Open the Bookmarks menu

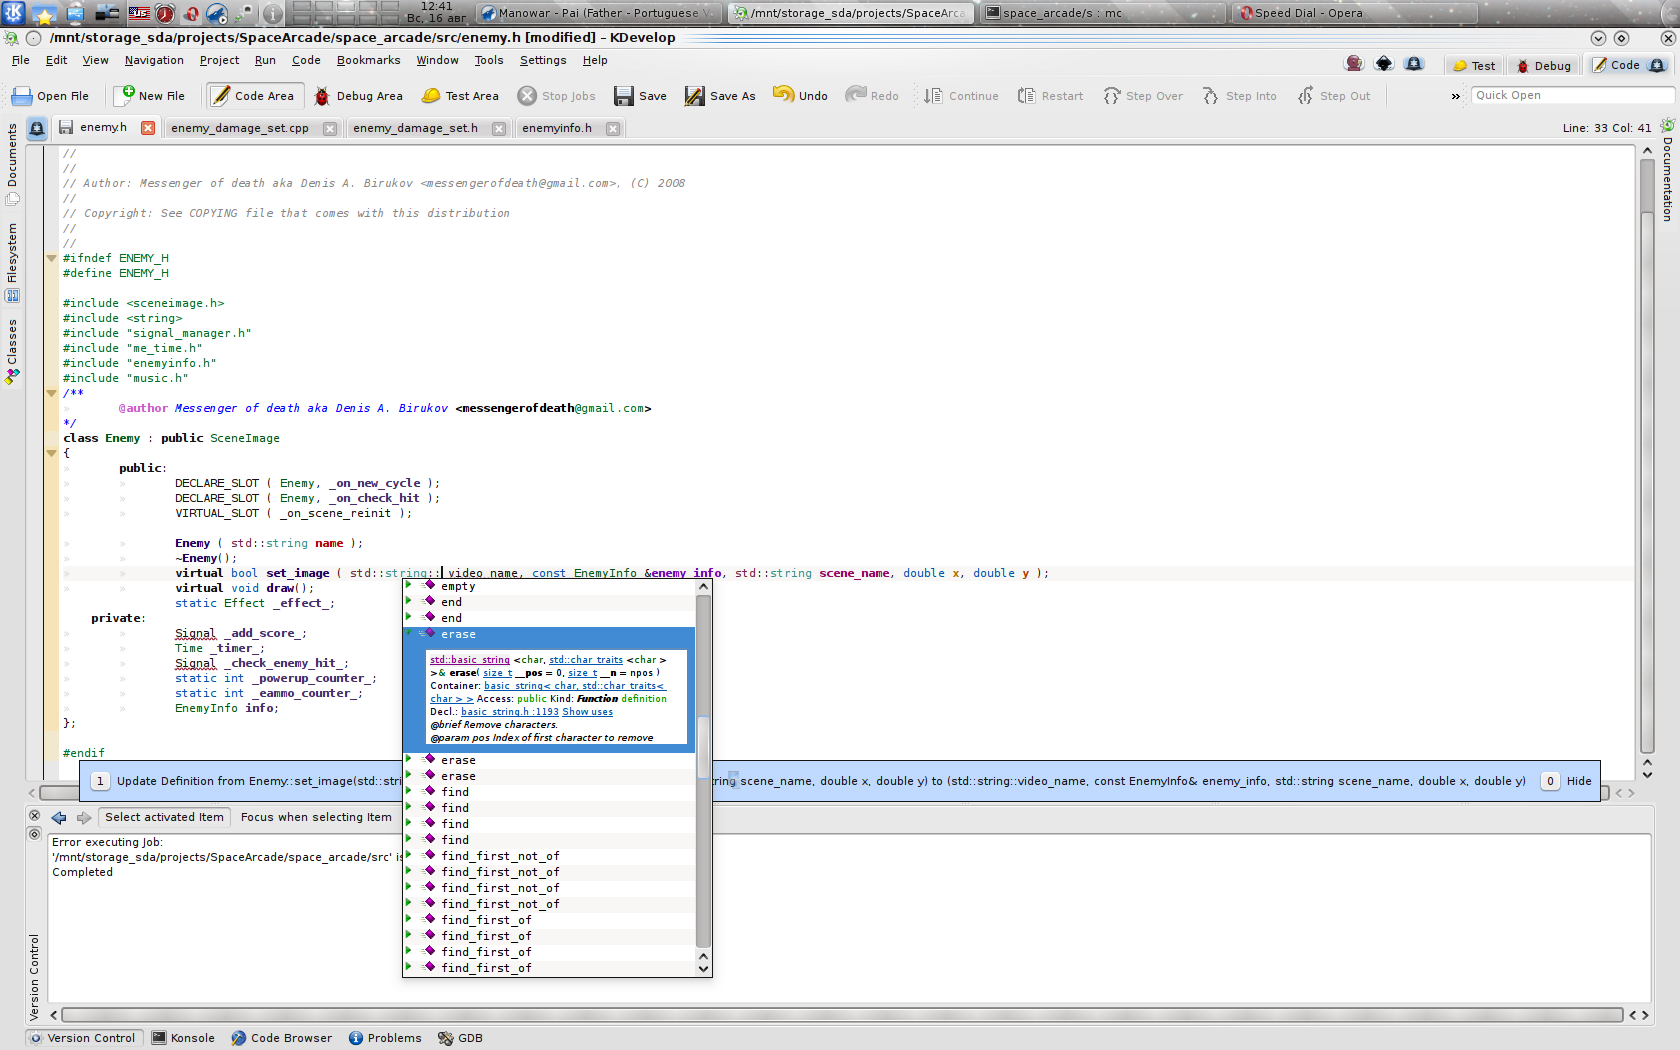[x=368, y=60]
